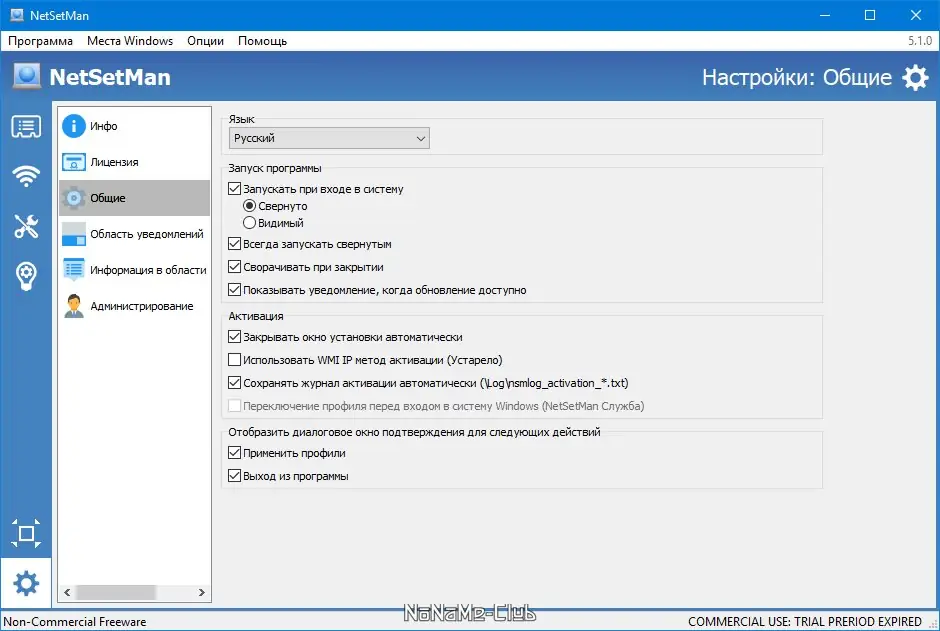Open the Места Windows menu
Image resolution: width=940 pixels, height=631 pixels.
pyautogui.click(x=130, y=41)
